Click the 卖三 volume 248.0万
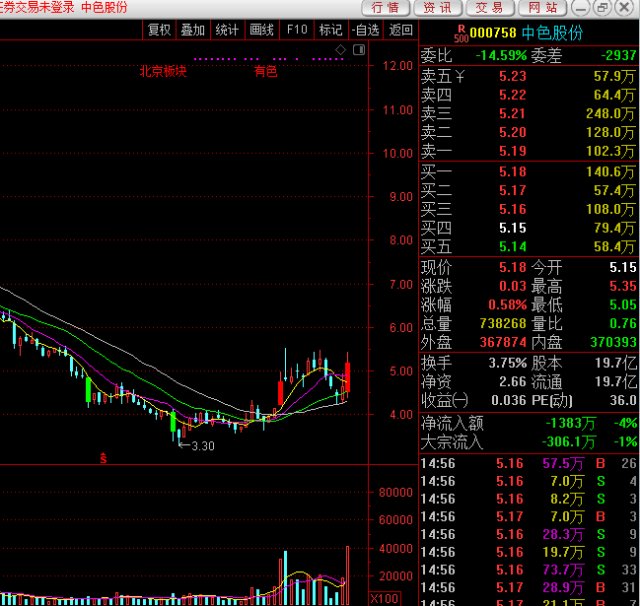 611,113
